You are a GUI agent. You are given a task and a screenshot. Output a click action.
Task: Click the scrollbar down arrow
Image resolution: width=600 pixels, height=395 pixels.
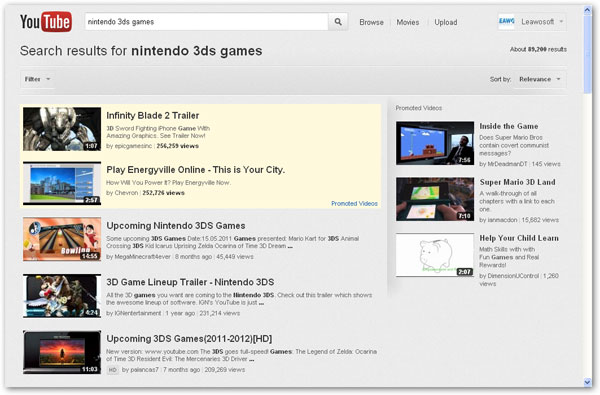tap(587, 382)
